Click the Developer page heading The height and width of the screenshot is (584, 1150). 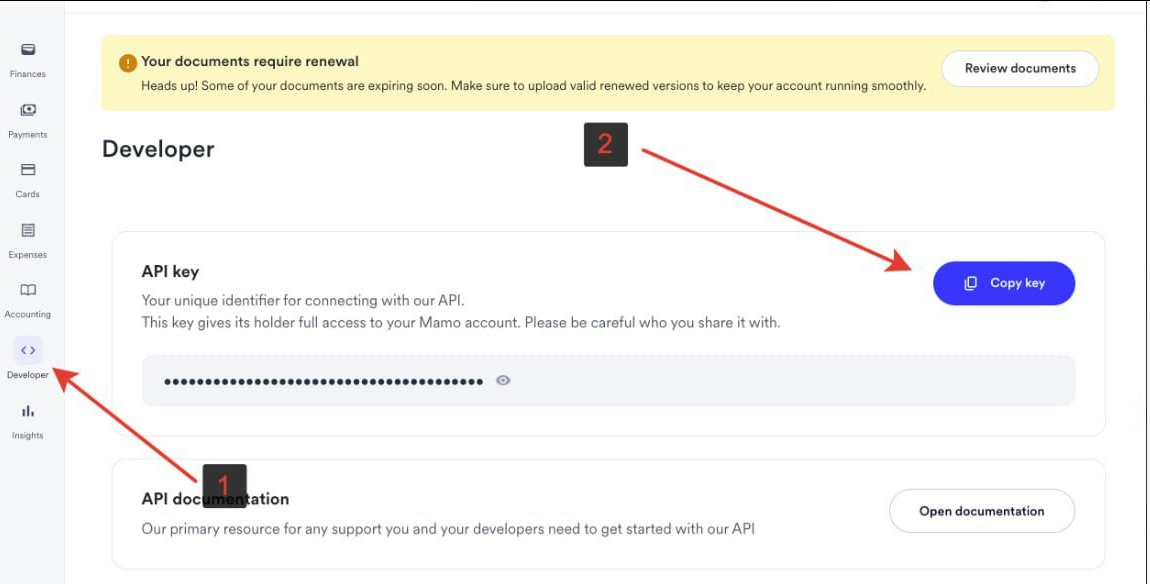point(158,149)
